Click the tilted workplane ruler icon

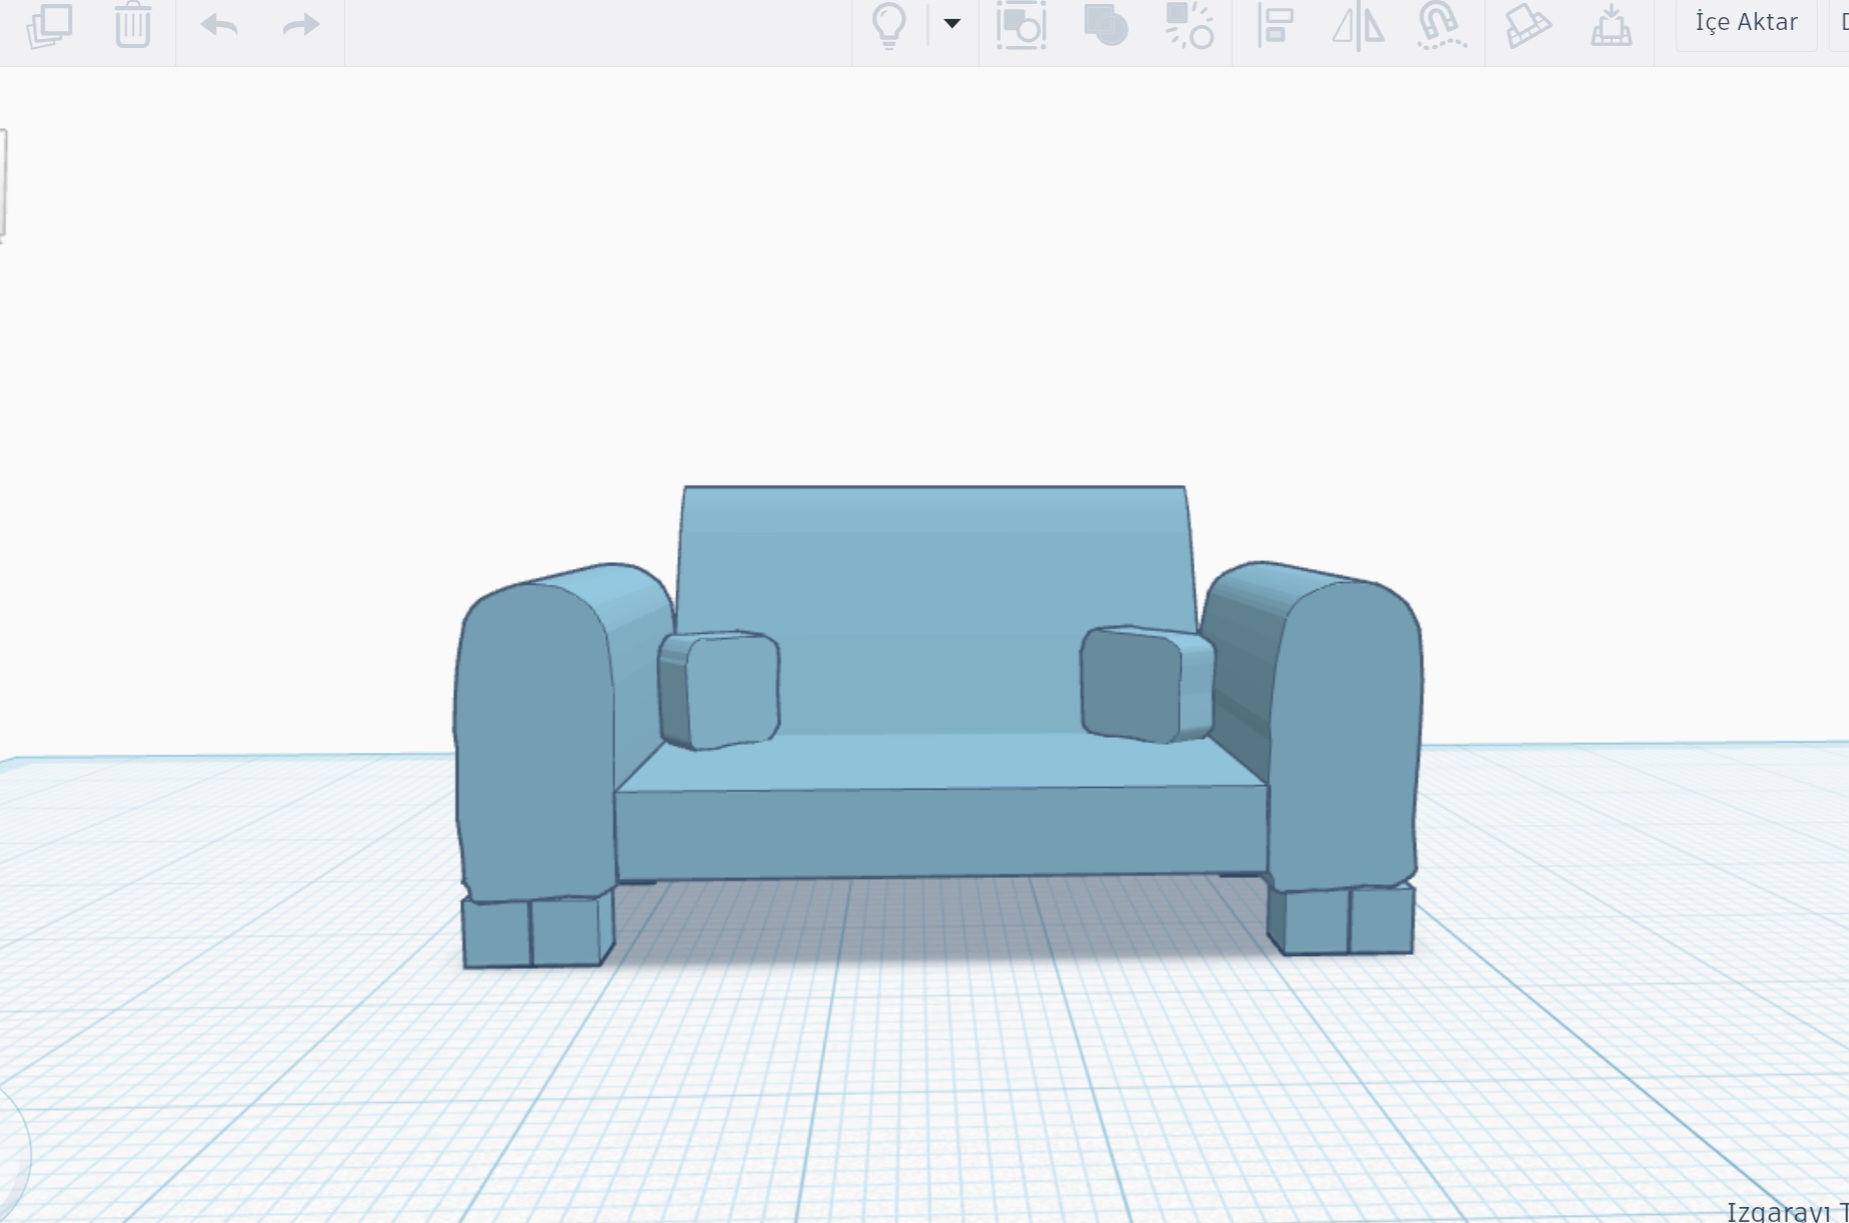tap(1528, 25)
